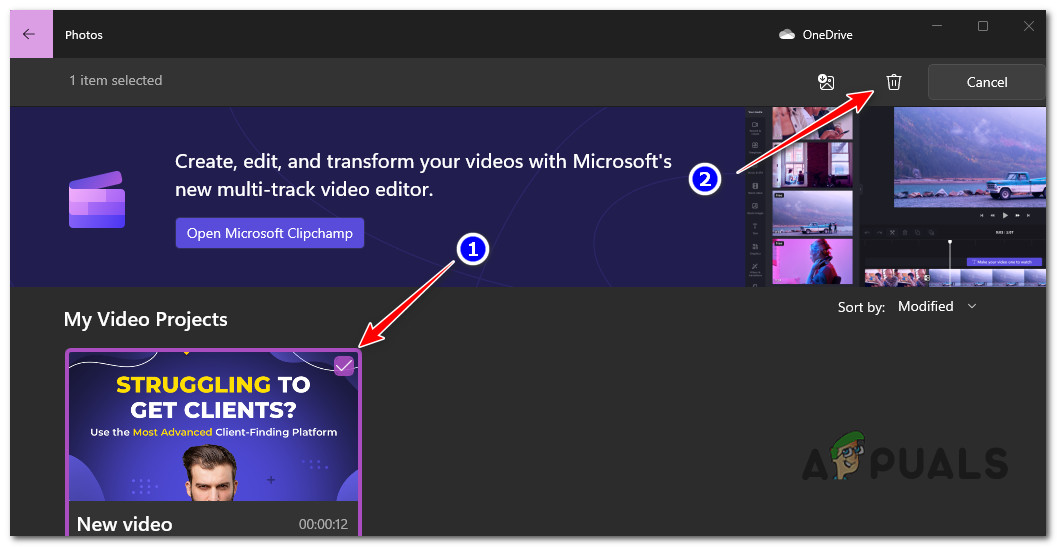
Task: Click the Photos app title
Action: click(x=84, y=35)
